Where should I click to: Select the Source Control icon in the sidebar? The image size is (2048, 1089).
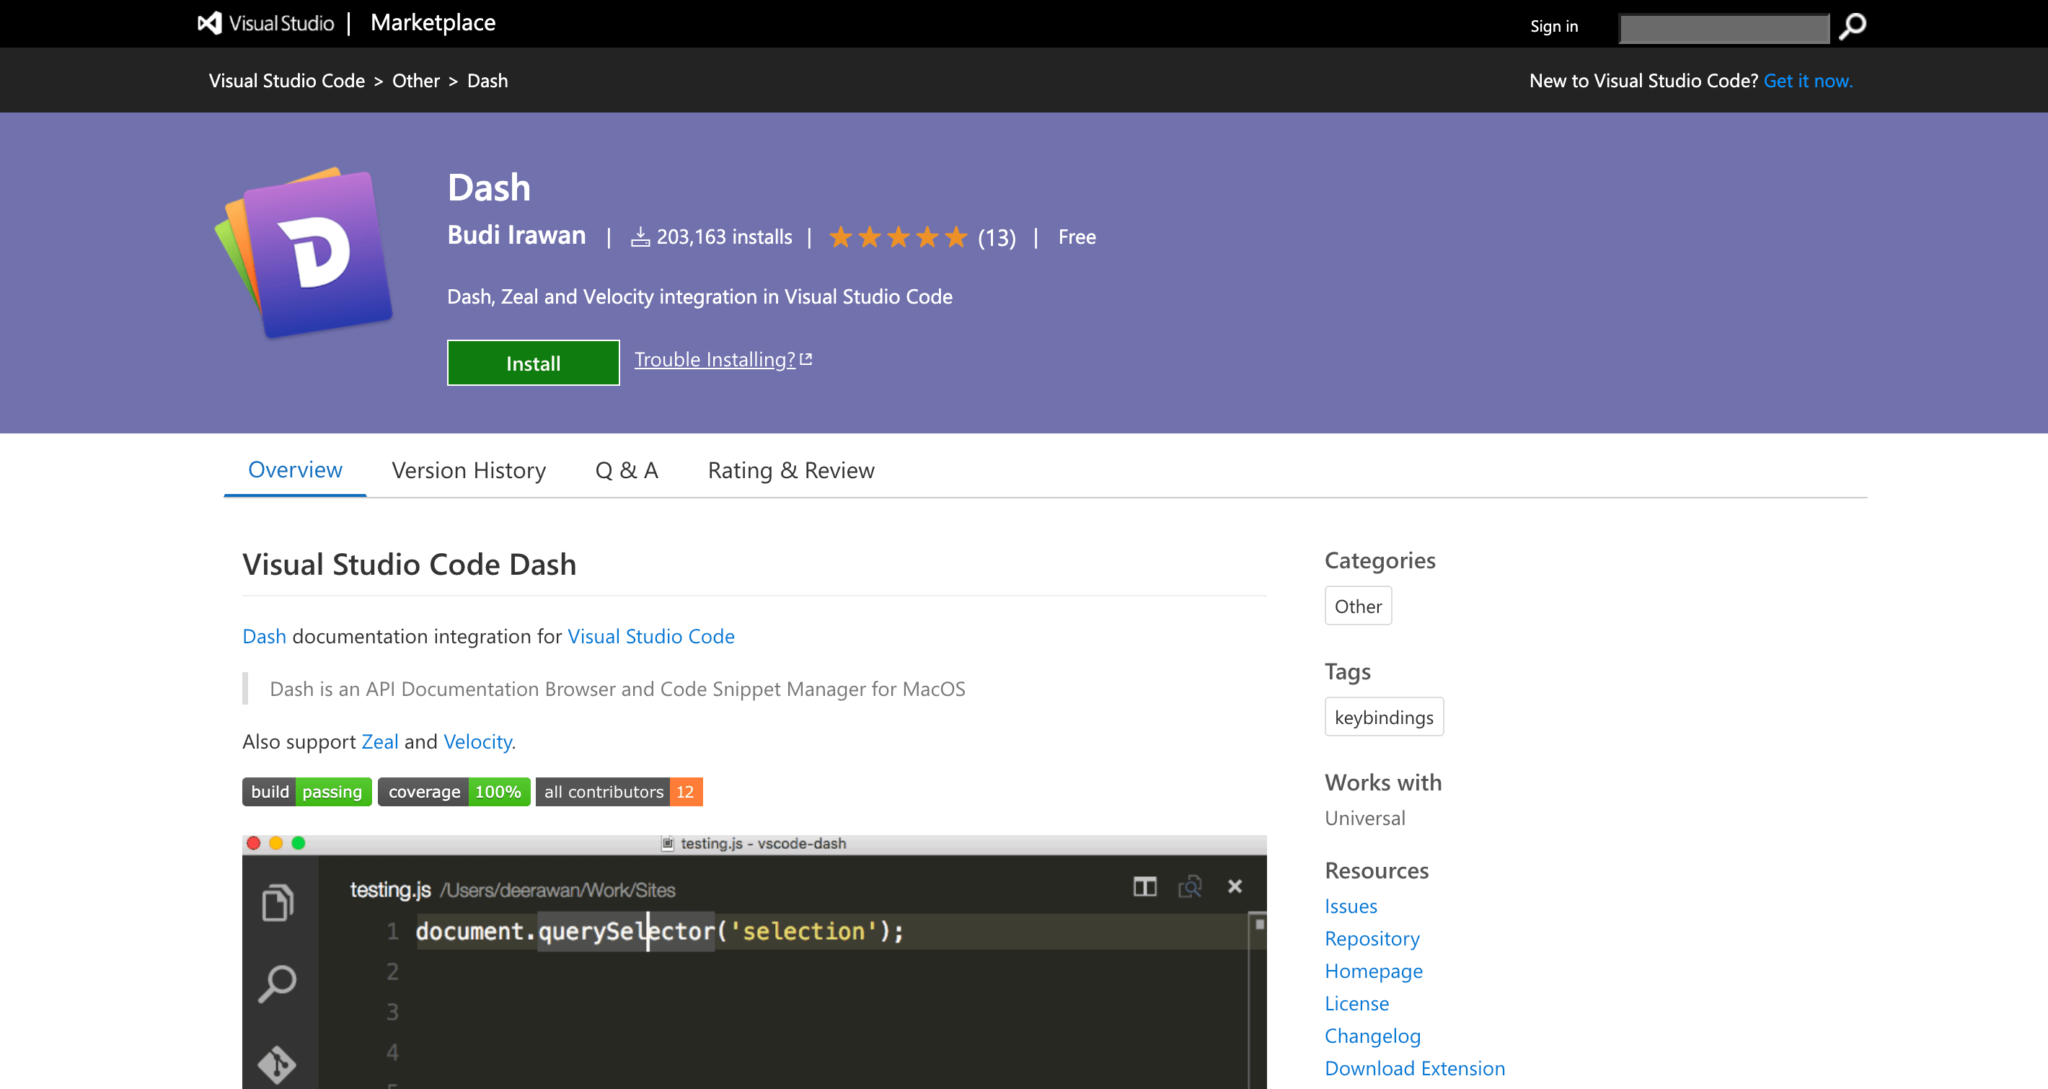[x=277, y=1065]
